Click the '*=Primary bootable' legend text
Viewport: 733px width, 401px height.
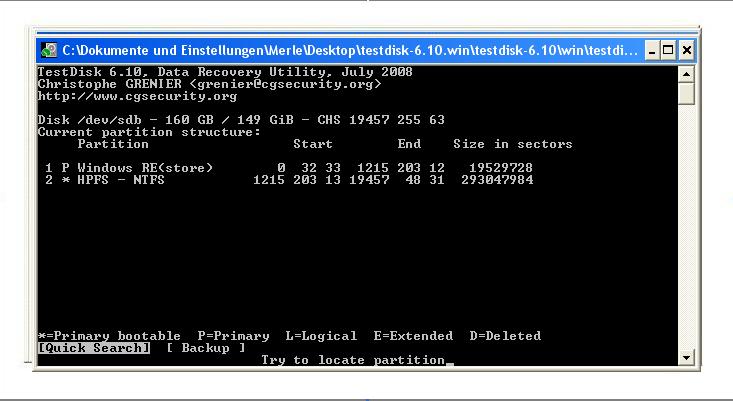(x=109, y=336)
